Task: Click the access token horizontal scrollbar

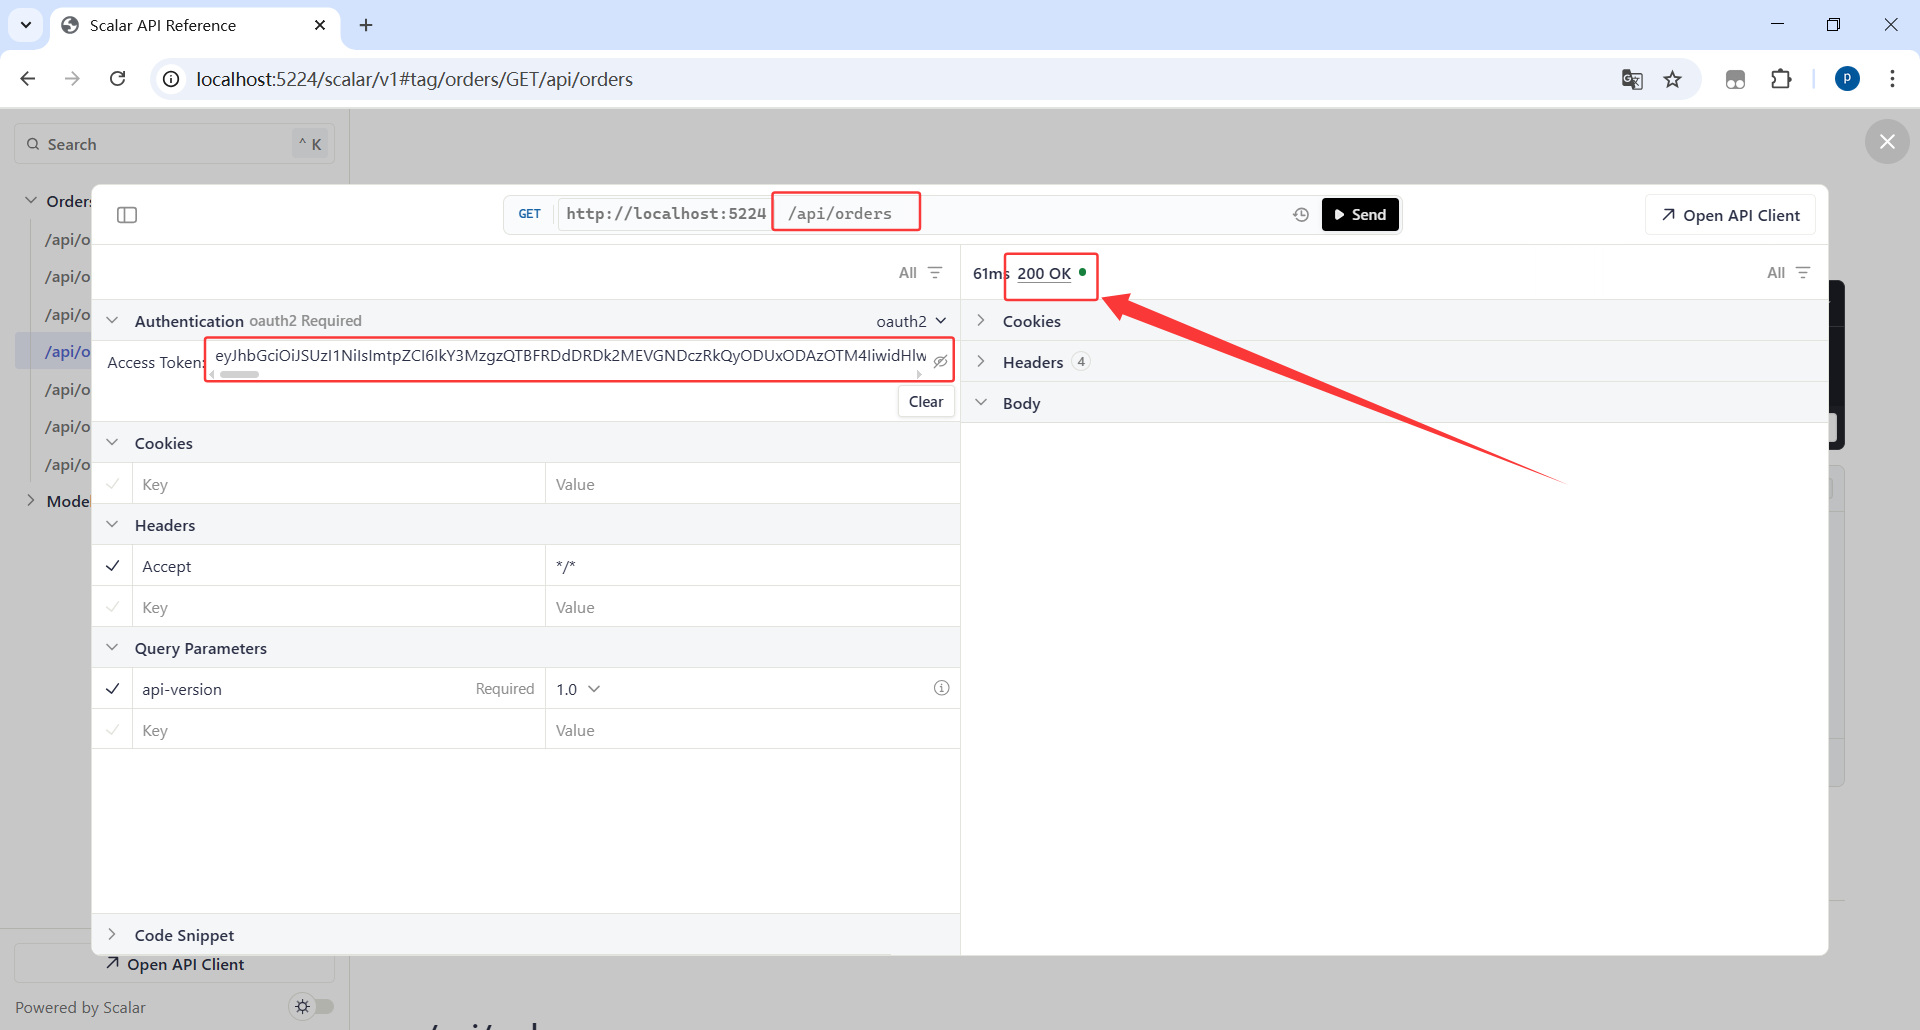Action: tap(239, 375)
